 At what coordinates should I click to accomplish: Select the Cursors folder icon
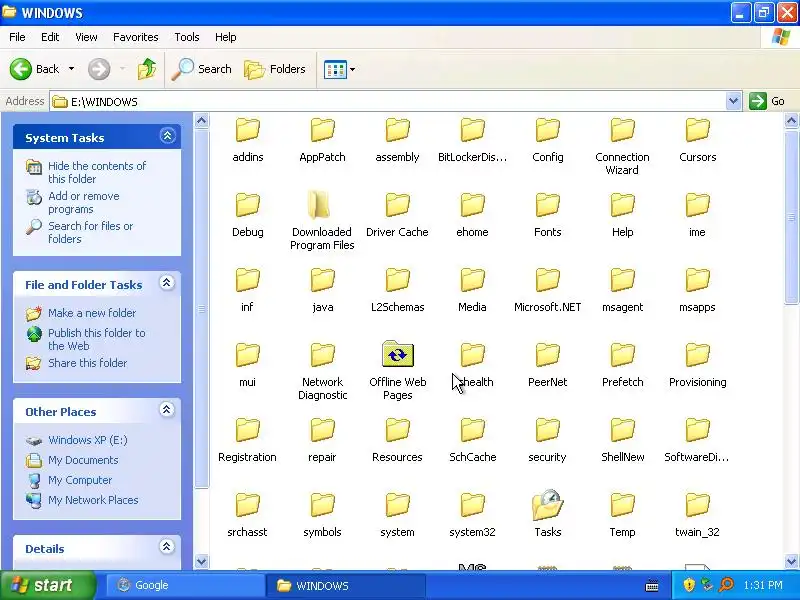pyautogui.click(x=697, y=130)
